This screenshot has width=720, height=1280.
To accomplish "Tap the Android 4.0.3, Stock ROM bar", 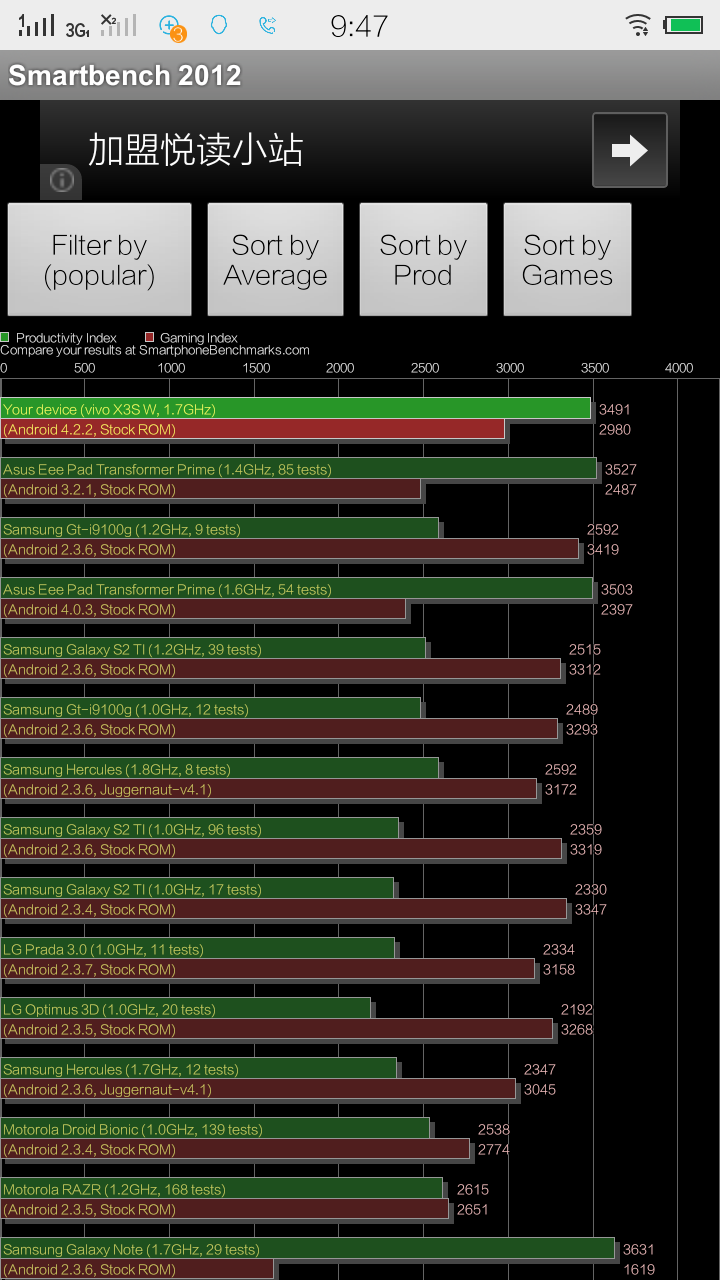I will click(x=203, y=609).
